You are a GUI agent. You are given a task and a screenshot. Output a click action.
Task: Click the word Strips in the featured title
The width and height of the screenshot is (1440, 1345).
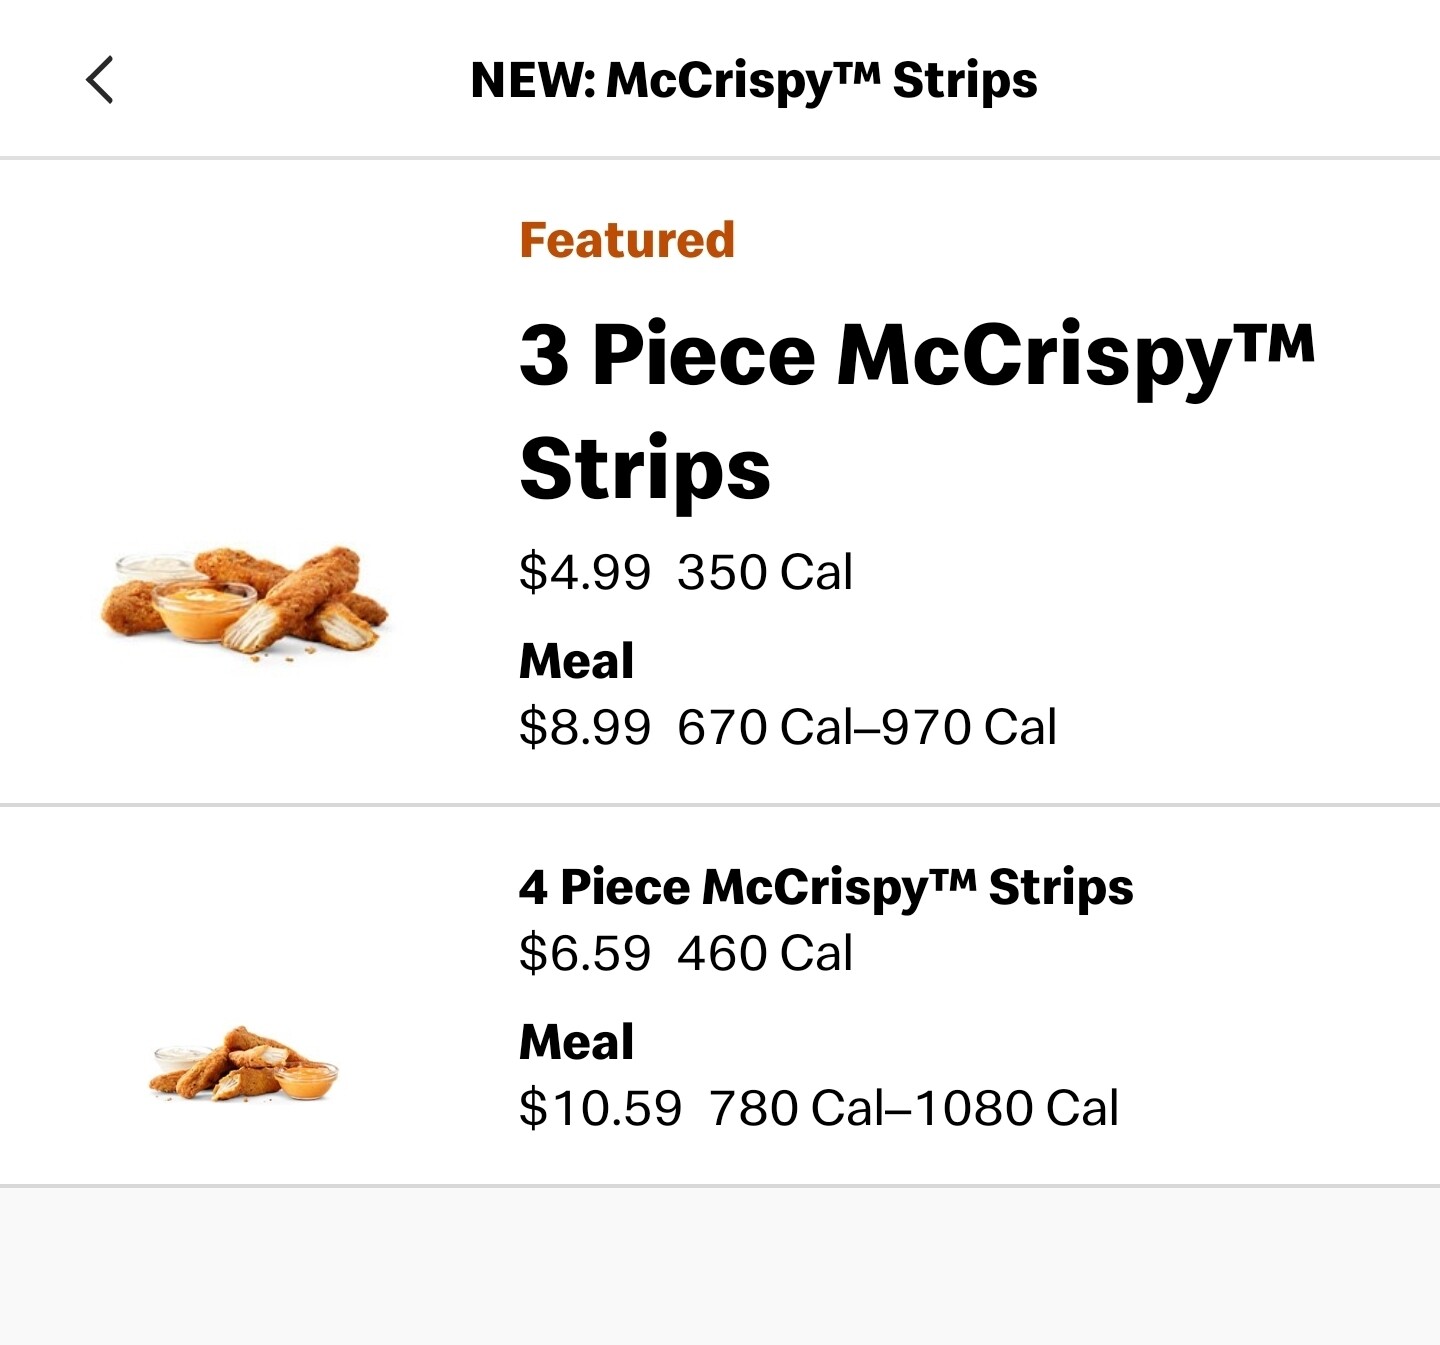(645, 470)
